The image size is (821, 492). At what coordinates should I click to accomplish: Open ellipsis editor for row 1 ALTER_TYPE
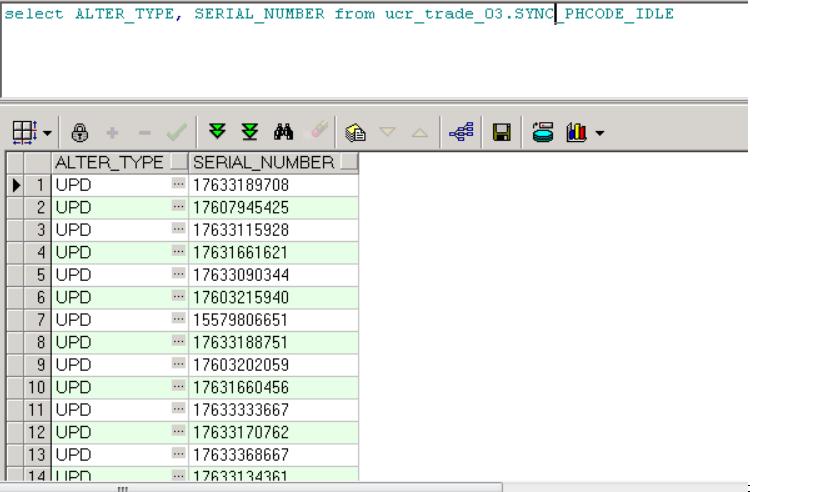(x=179, y=184)
